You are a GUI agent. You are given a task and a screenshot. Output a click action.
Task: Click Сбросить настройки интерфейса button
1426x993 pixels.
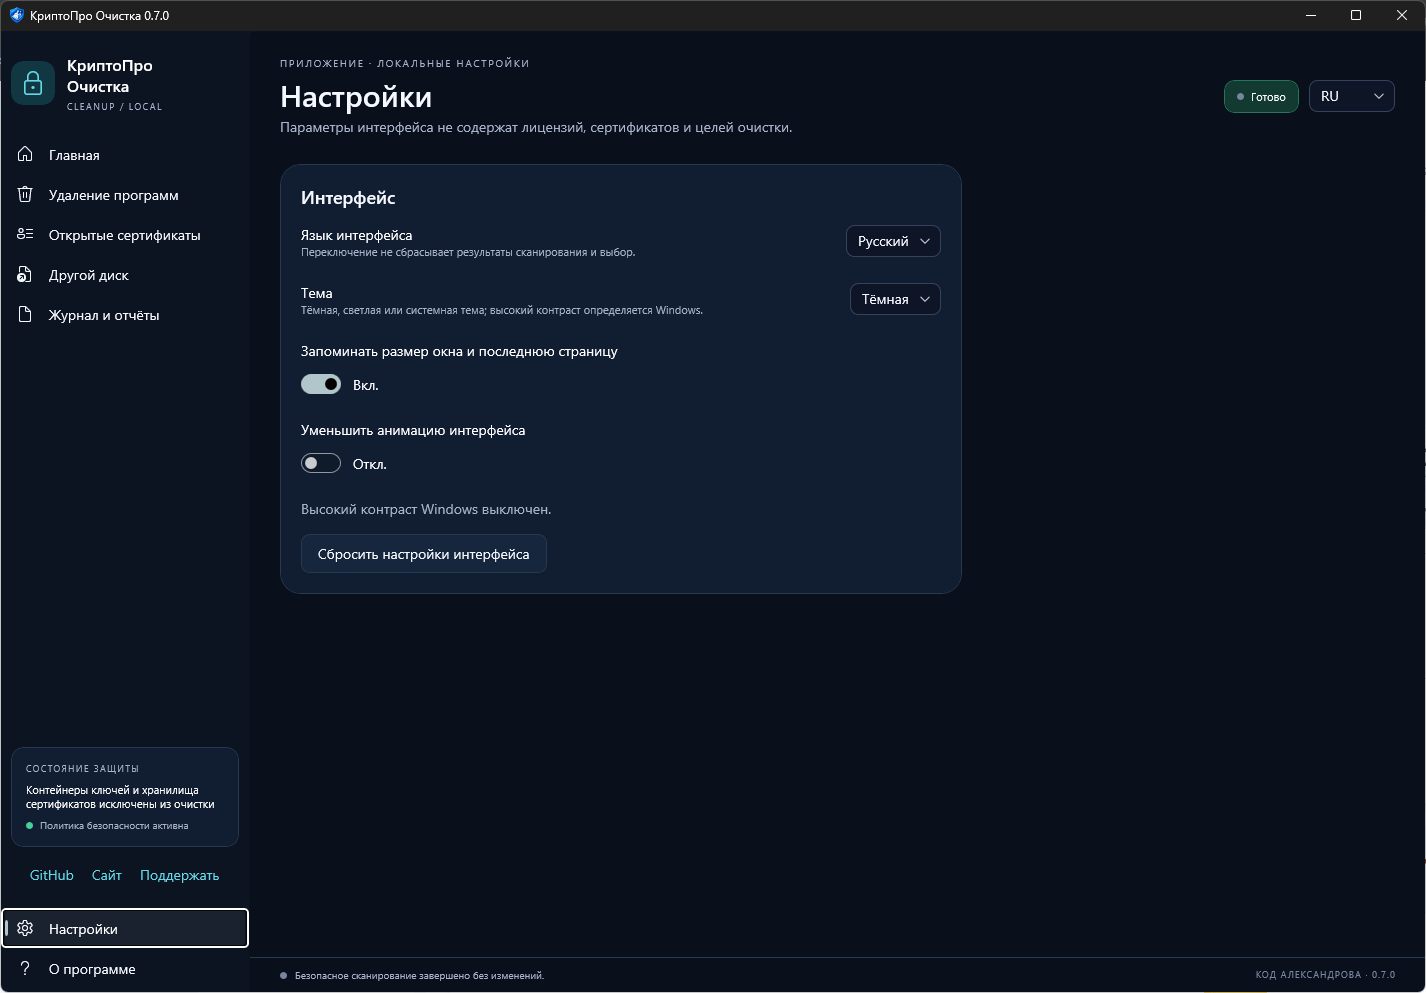424,554
